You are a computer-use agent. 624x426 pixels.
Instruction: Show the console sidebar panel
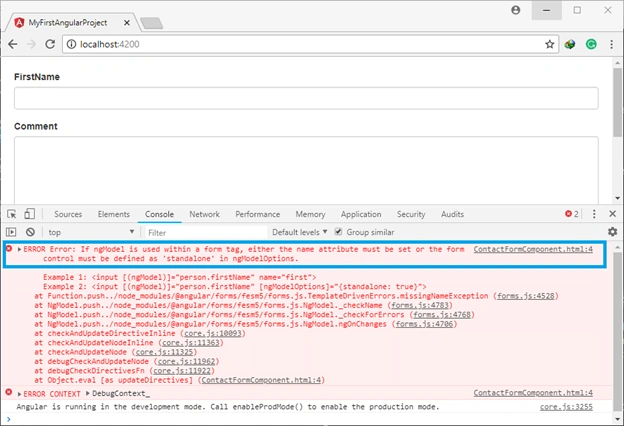11,232
